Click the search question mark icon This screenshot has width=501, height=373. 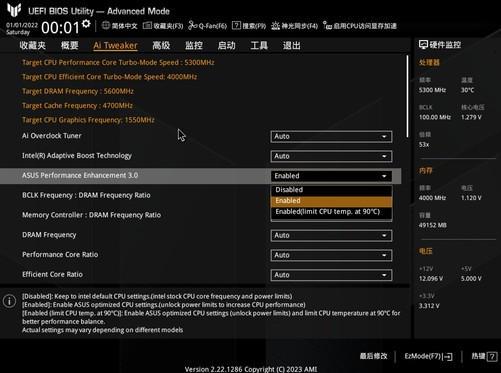[x=236, y=25]
